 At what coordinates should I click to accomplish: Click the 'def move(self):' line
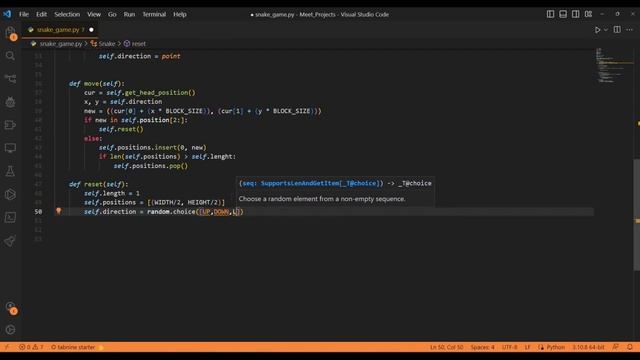[97, 83]
